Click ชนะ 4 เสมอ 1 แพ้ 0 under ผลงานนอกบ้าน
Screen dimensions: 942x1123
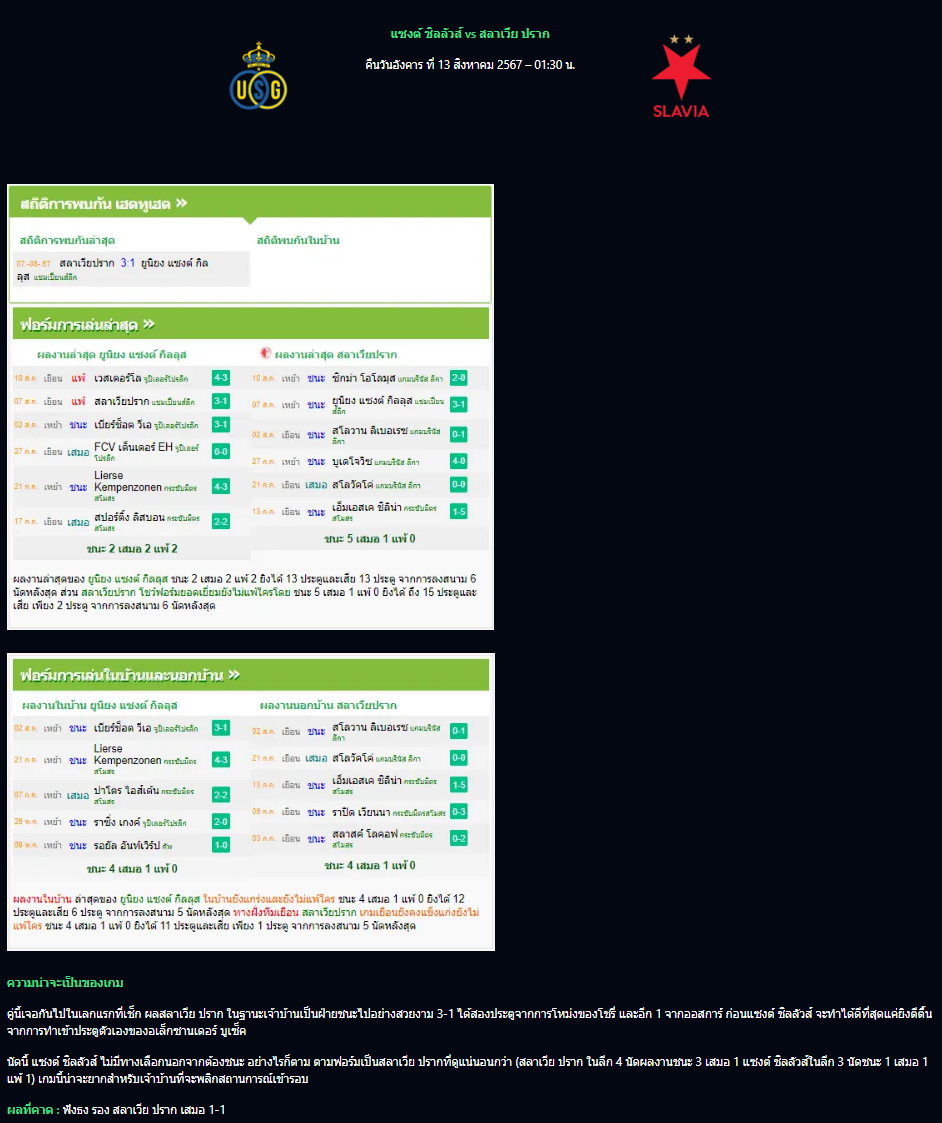pyautogui.click(x=370, y=865)
